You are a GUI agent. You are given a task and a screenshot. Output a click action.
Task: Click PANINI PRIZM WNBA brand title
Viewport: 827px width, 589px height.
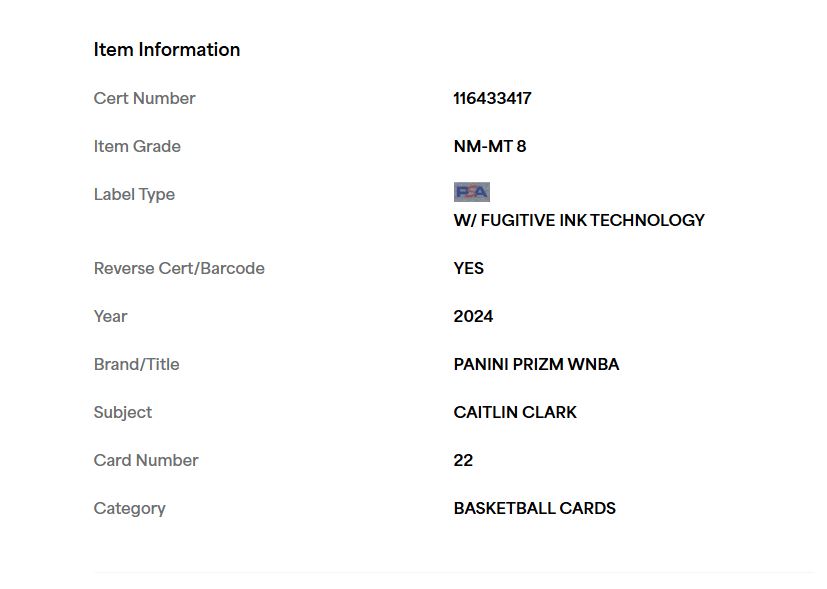click(536, 364)
